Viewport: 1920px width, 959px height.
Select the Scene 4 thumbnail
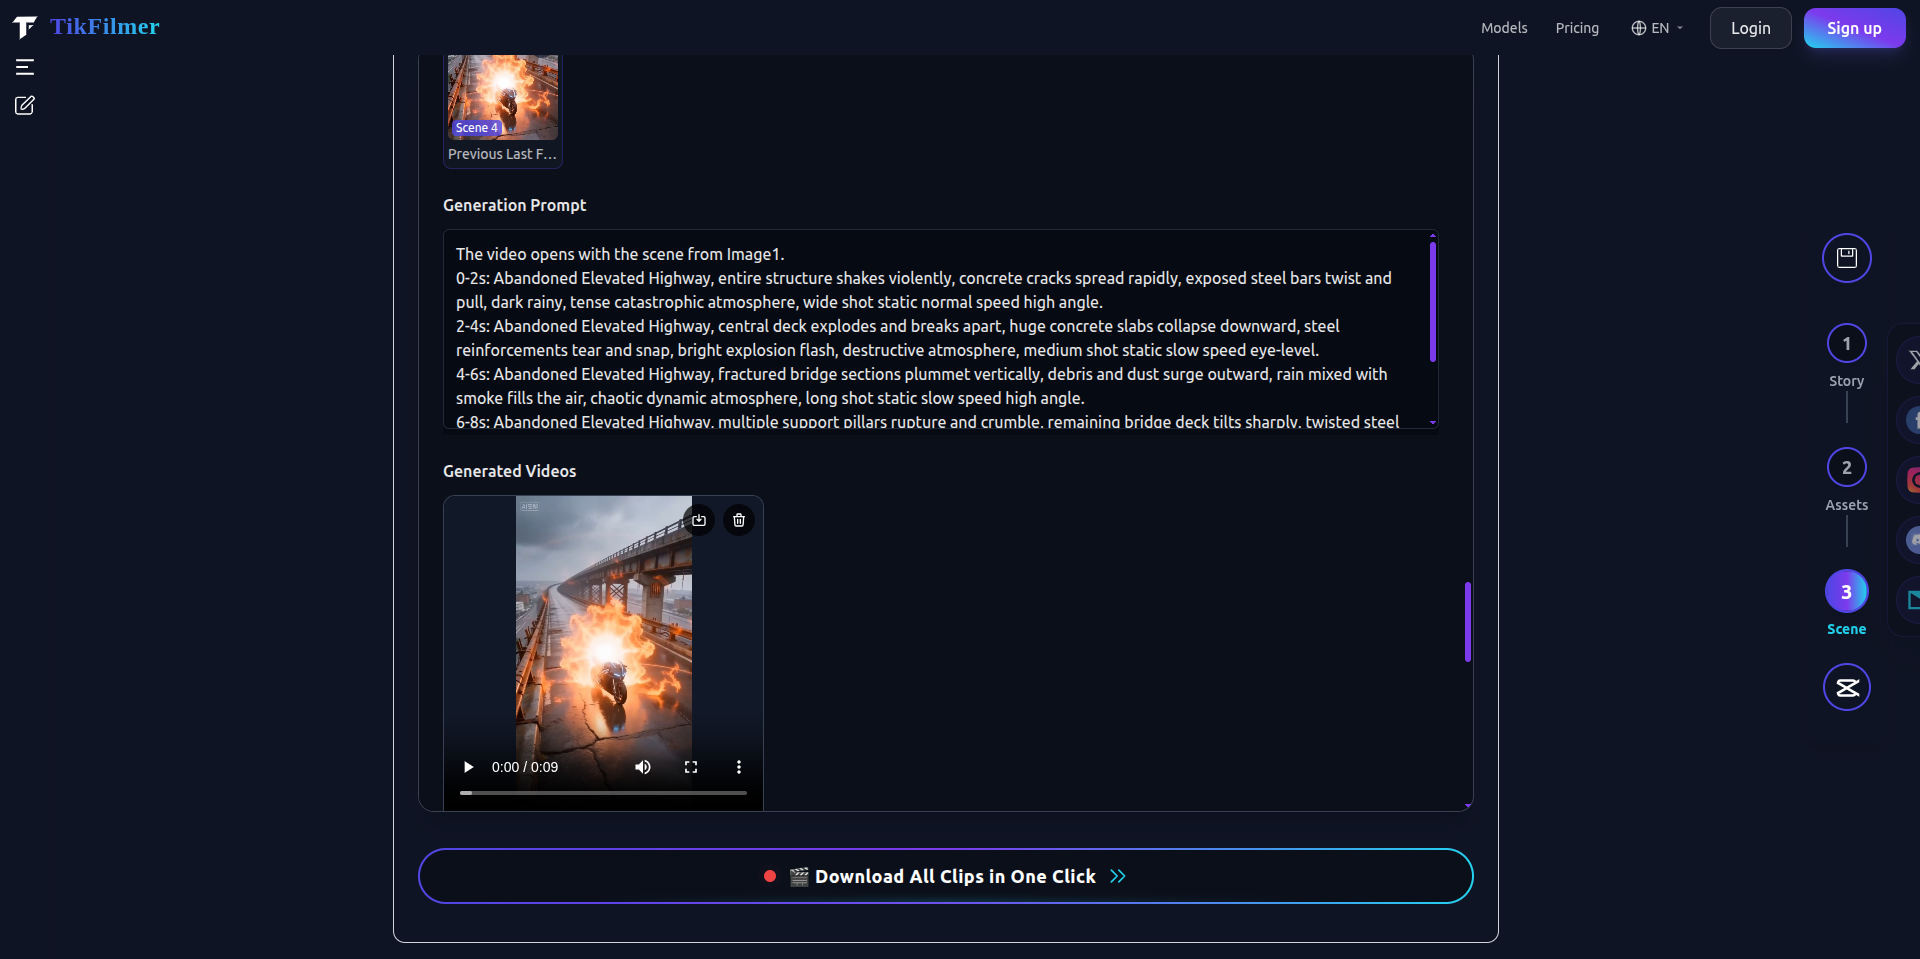point(501,96)
